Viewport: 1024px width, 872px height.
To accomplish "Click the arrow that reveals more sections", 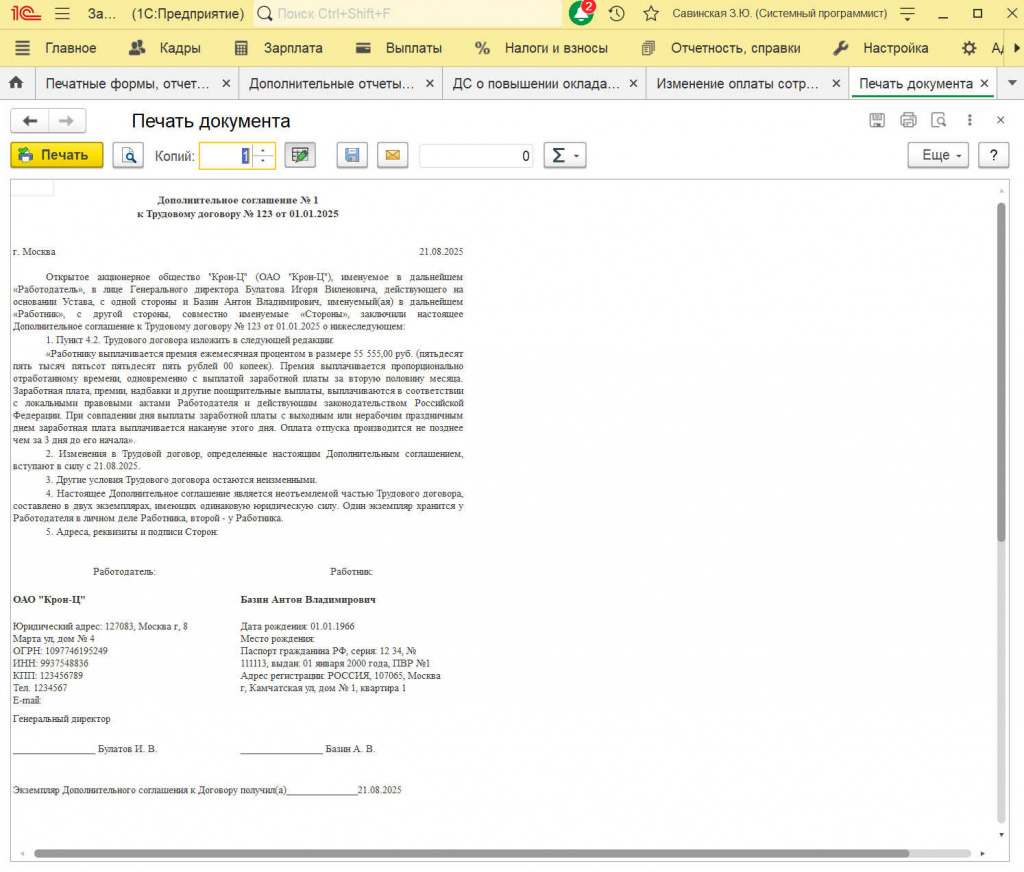I will (x=1016, y=48).
